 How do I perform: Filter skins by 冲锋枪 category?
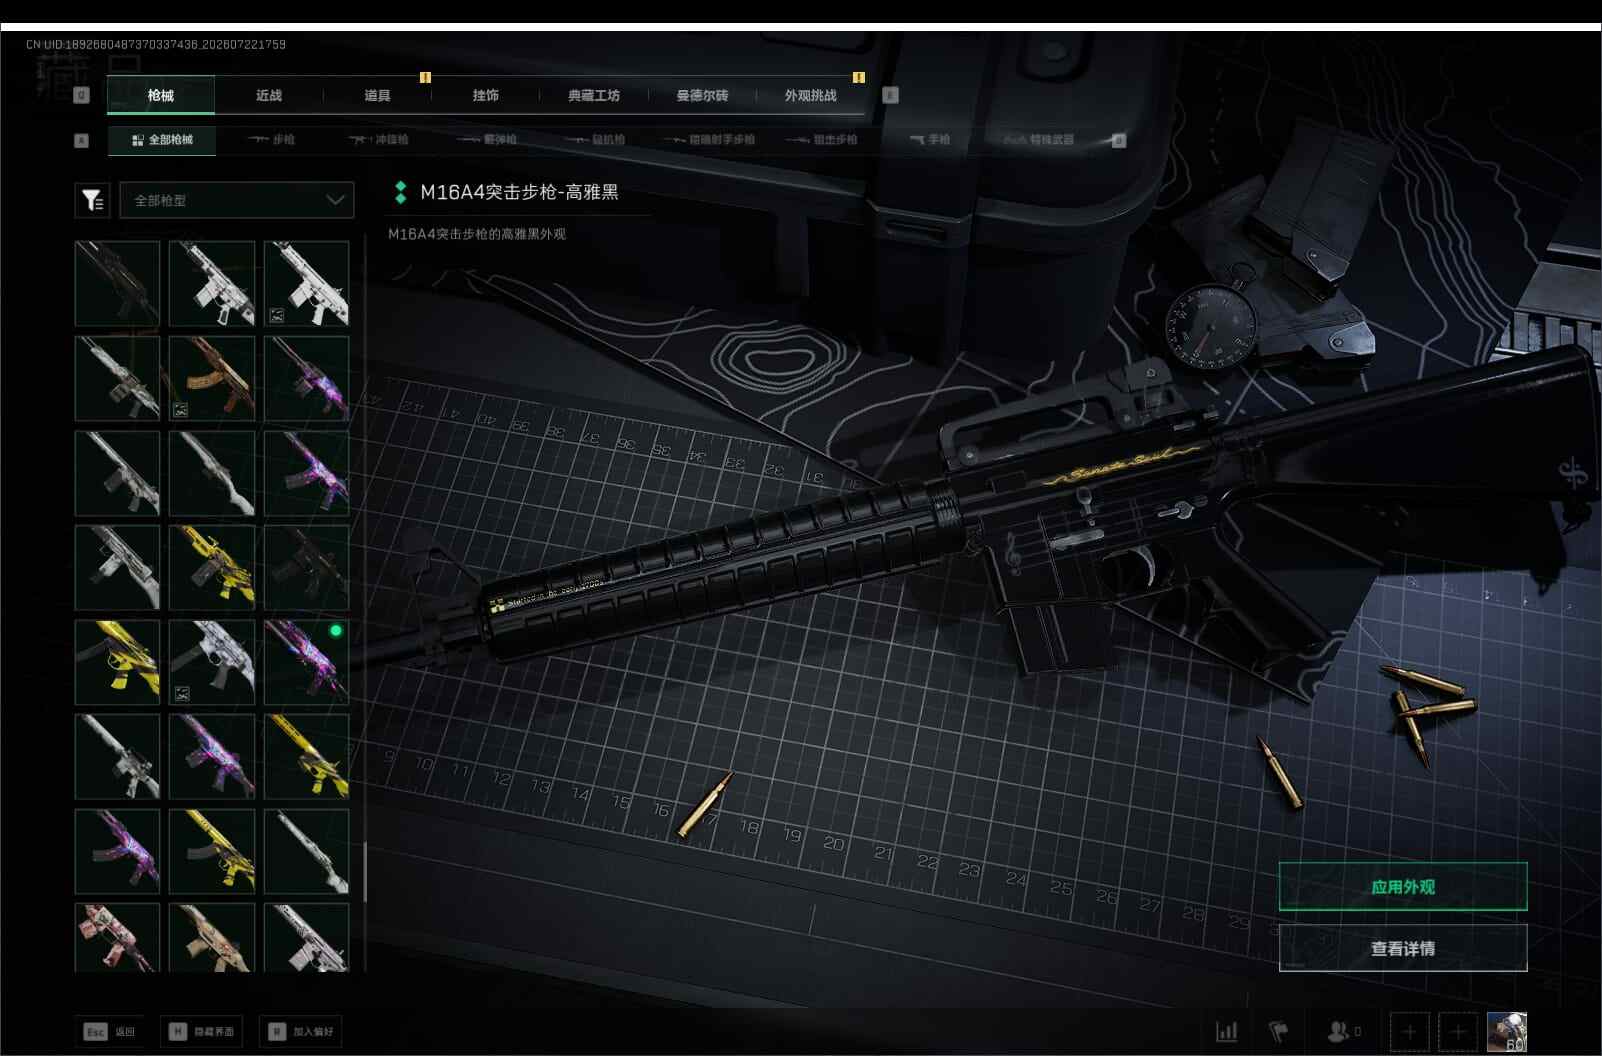[379, 140]
